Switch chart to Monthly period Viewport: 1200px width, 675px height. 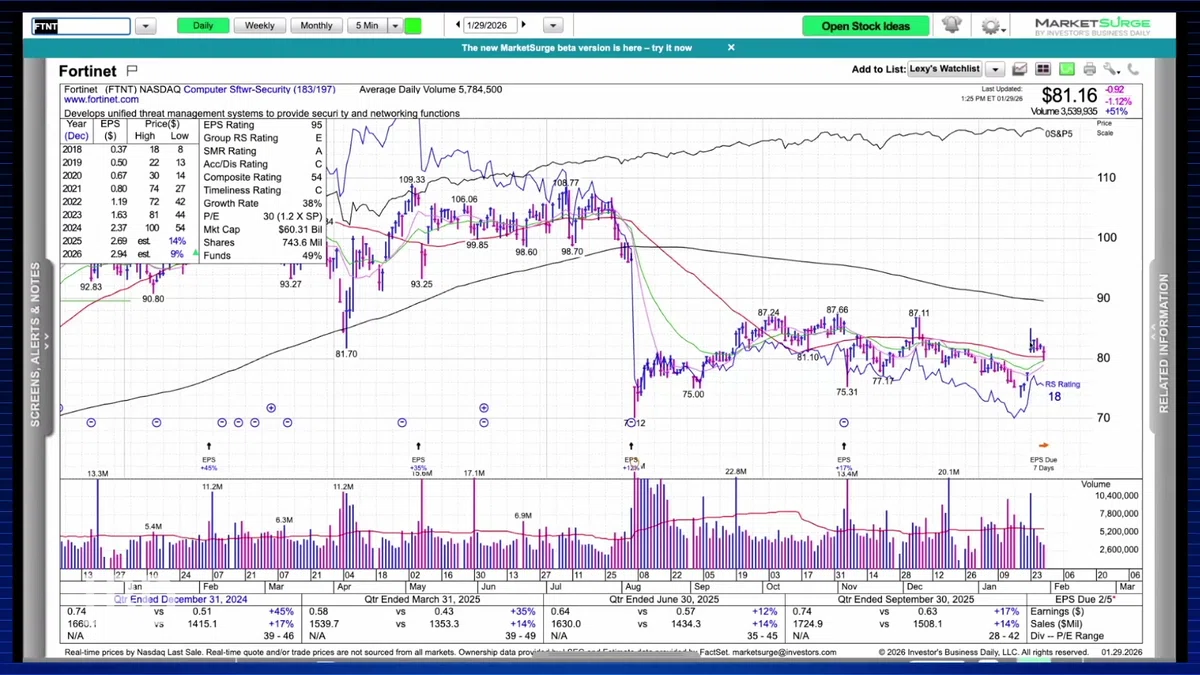316,26
